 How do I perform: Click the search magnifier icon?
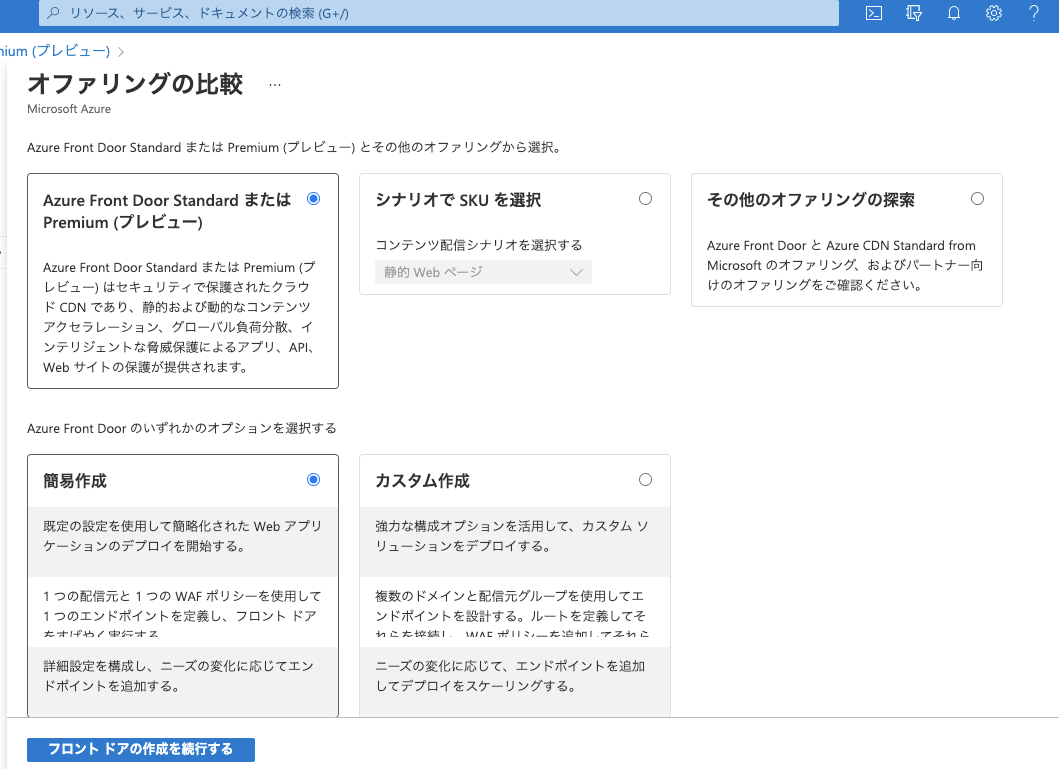click(55, 12)
